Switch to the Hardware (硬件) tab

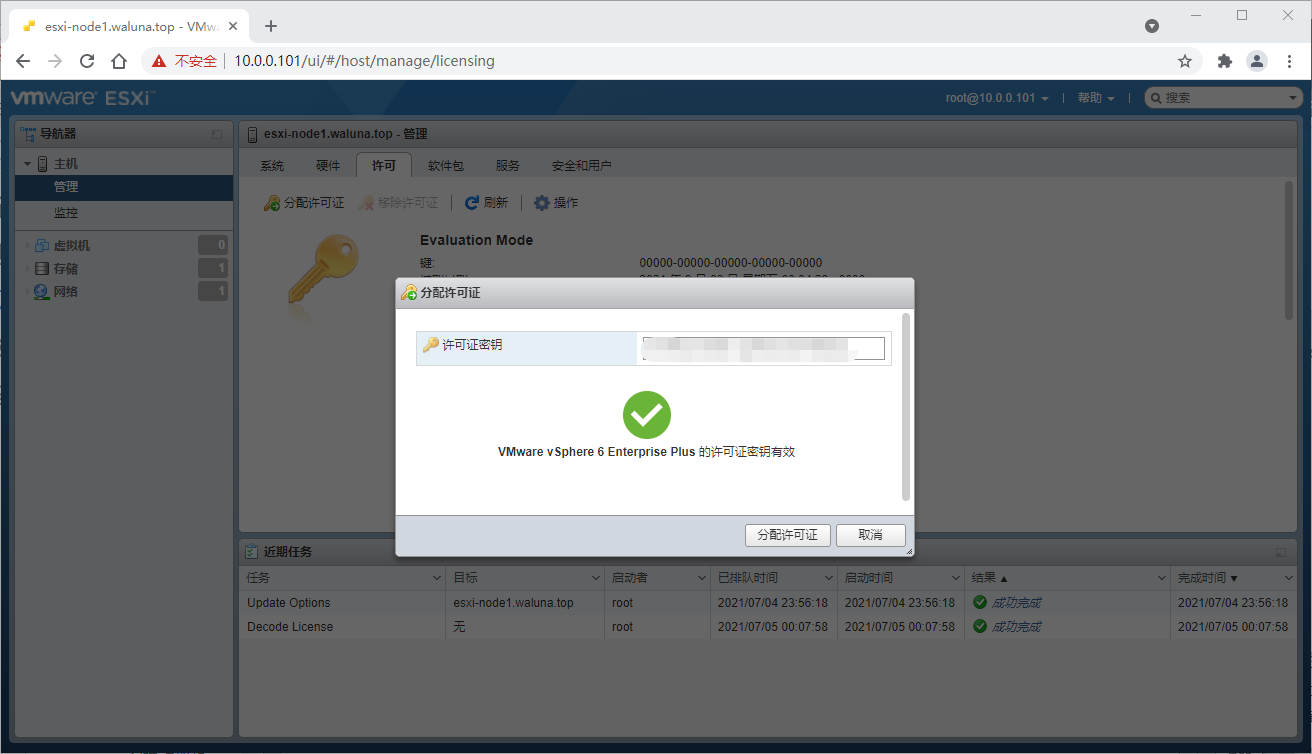(x=328, y=166)
